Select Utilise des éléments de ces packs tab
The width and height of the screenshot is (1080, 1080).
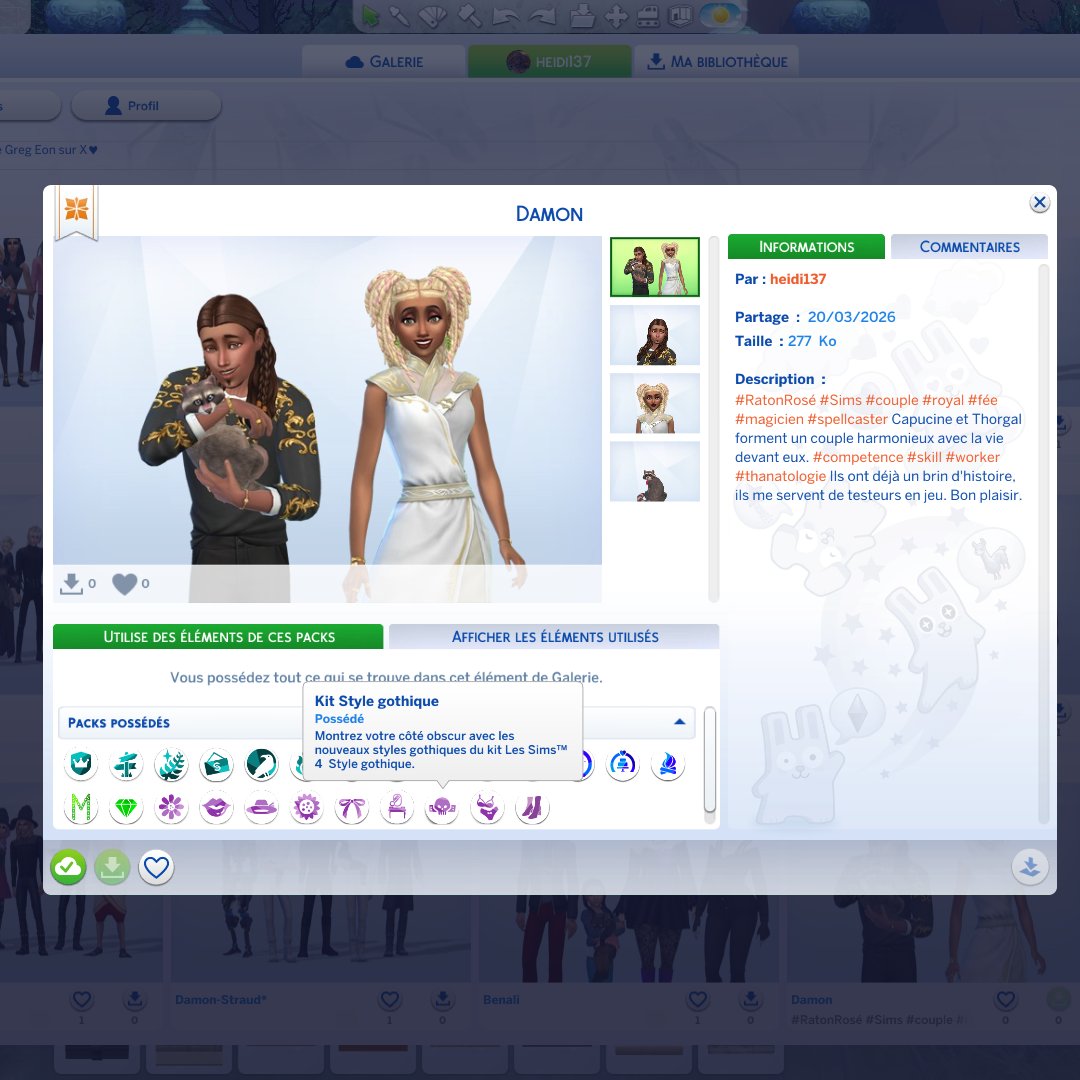click(218, 636)
